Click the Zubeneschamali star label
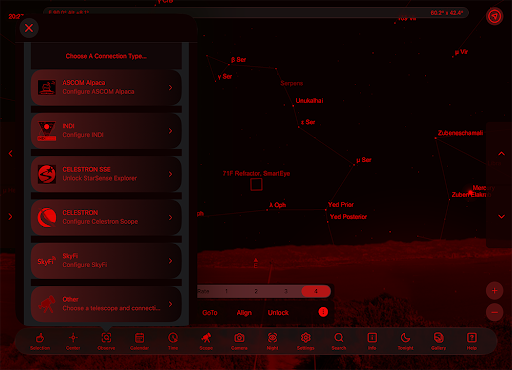 (460, 133)
